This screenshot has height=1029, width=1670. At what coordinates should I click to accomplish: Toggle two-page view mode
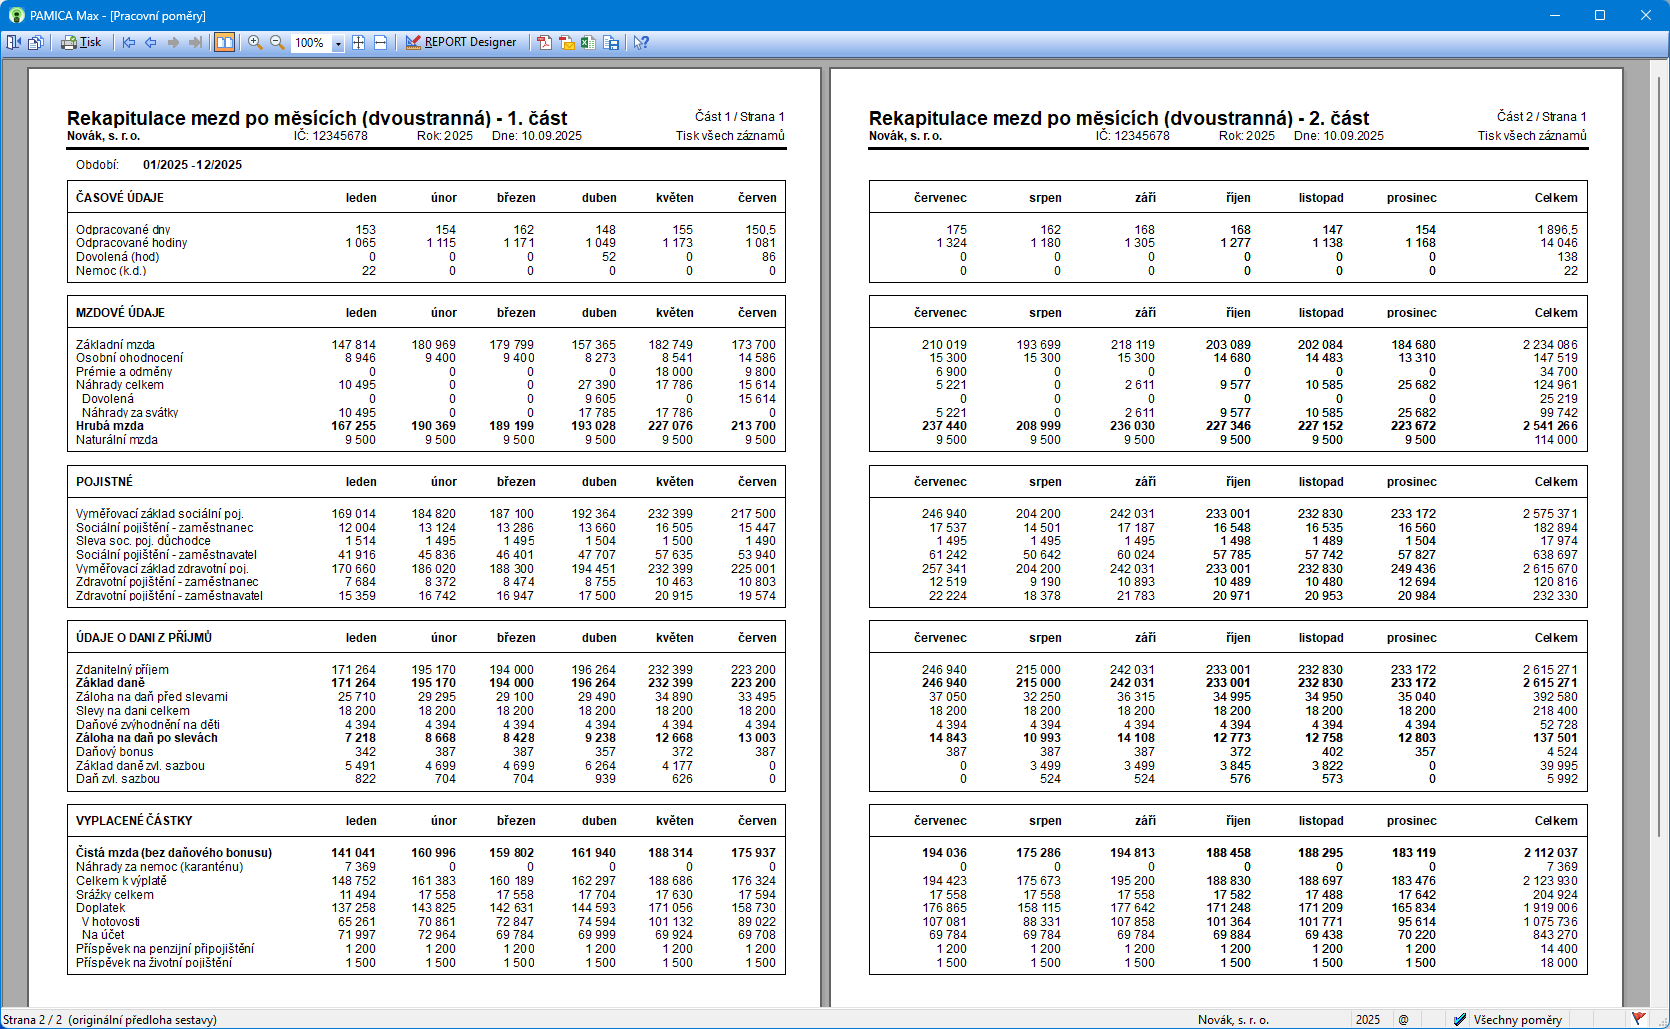point(225,42)
